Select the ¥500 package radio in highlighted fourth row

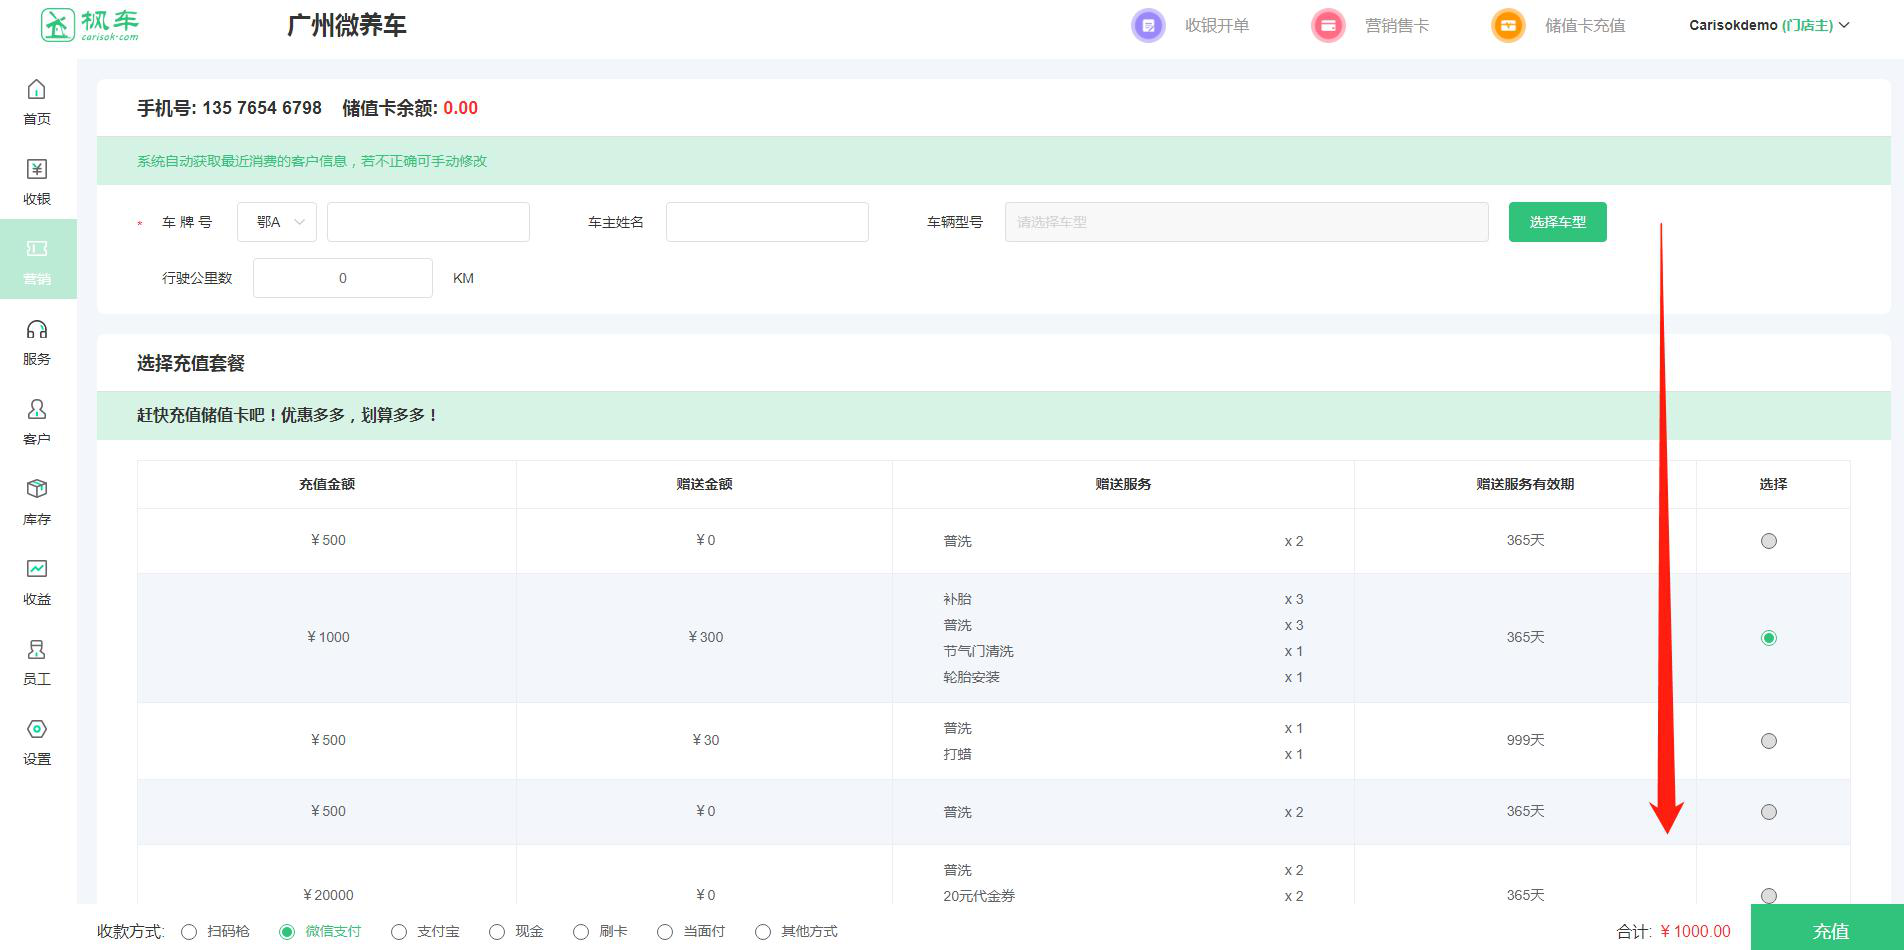pos(1769,812)
